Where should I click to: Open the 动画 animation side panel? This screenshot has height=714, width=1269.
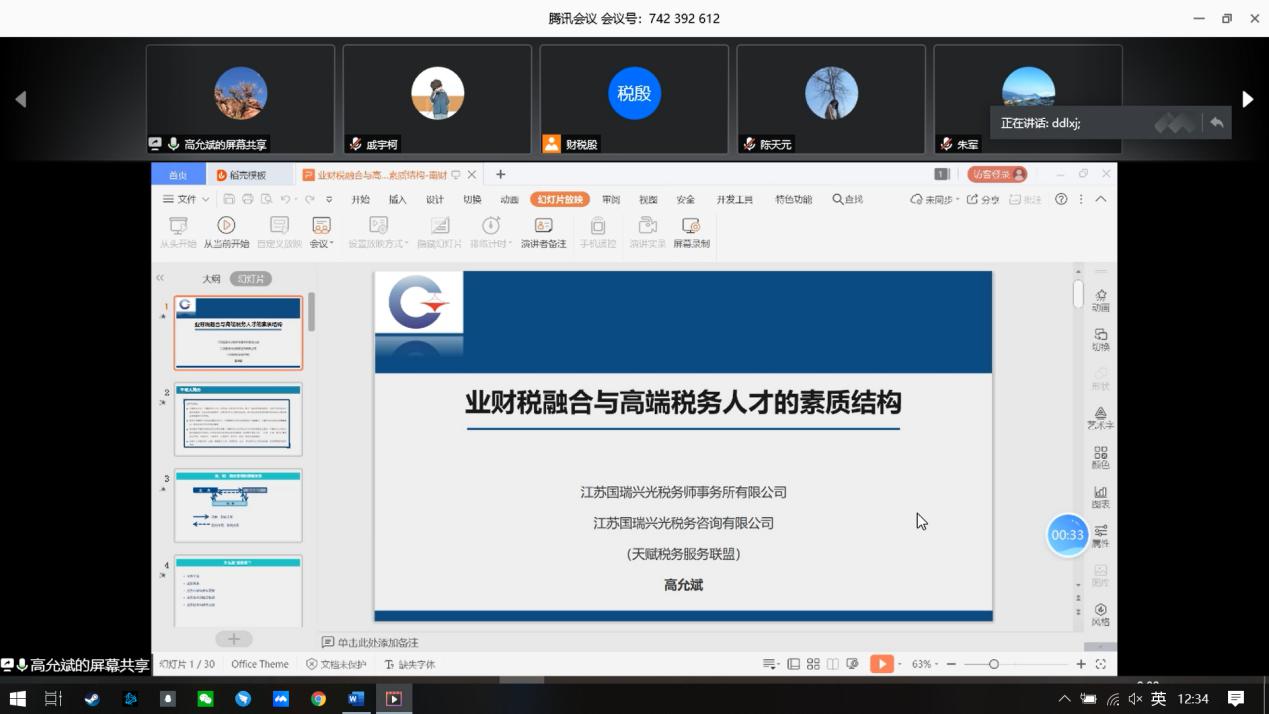coord(1100,299)
